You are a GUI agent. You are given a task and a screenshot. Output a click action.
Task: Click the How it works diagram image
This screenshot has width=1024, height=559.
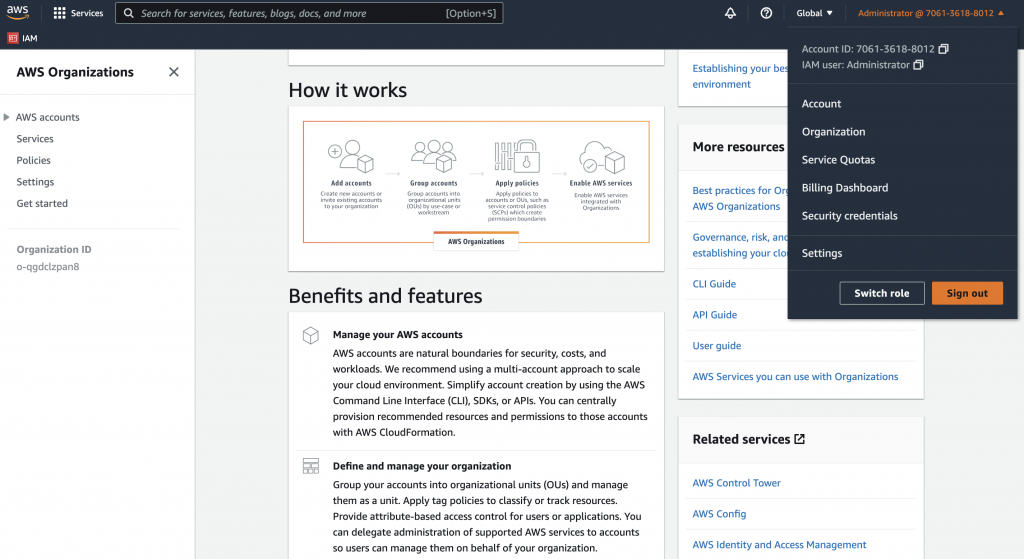coord(476,185)
